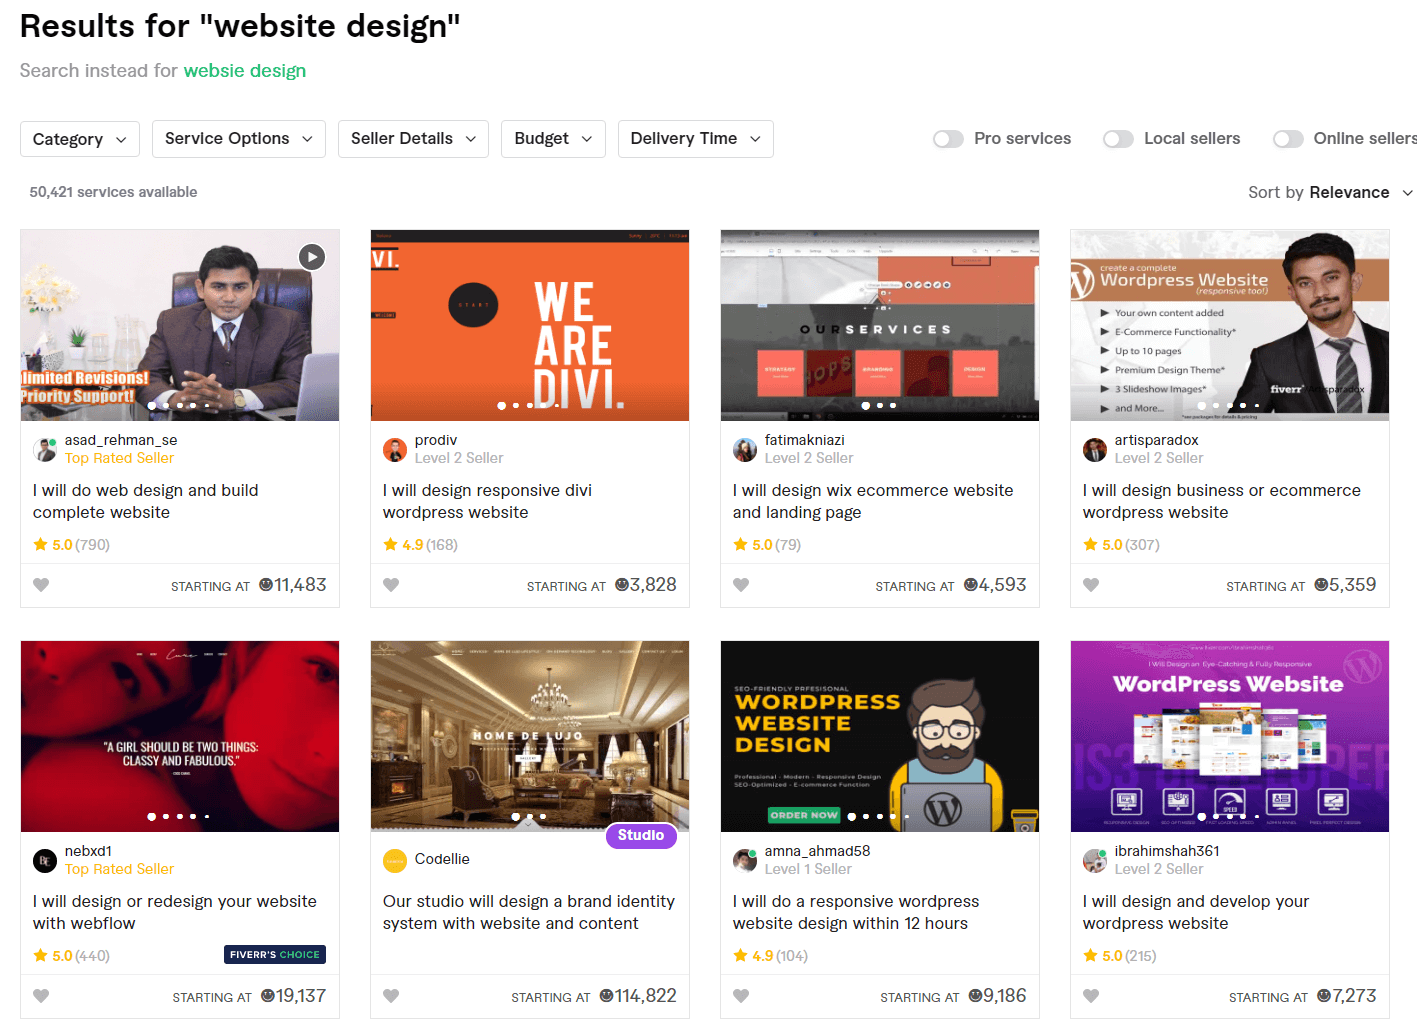Image resolution: width=1417 pixels, height=1032 pixels.
Task: Open the purple WordPress Website gig thumbnail
Action: click(1230, 736)
